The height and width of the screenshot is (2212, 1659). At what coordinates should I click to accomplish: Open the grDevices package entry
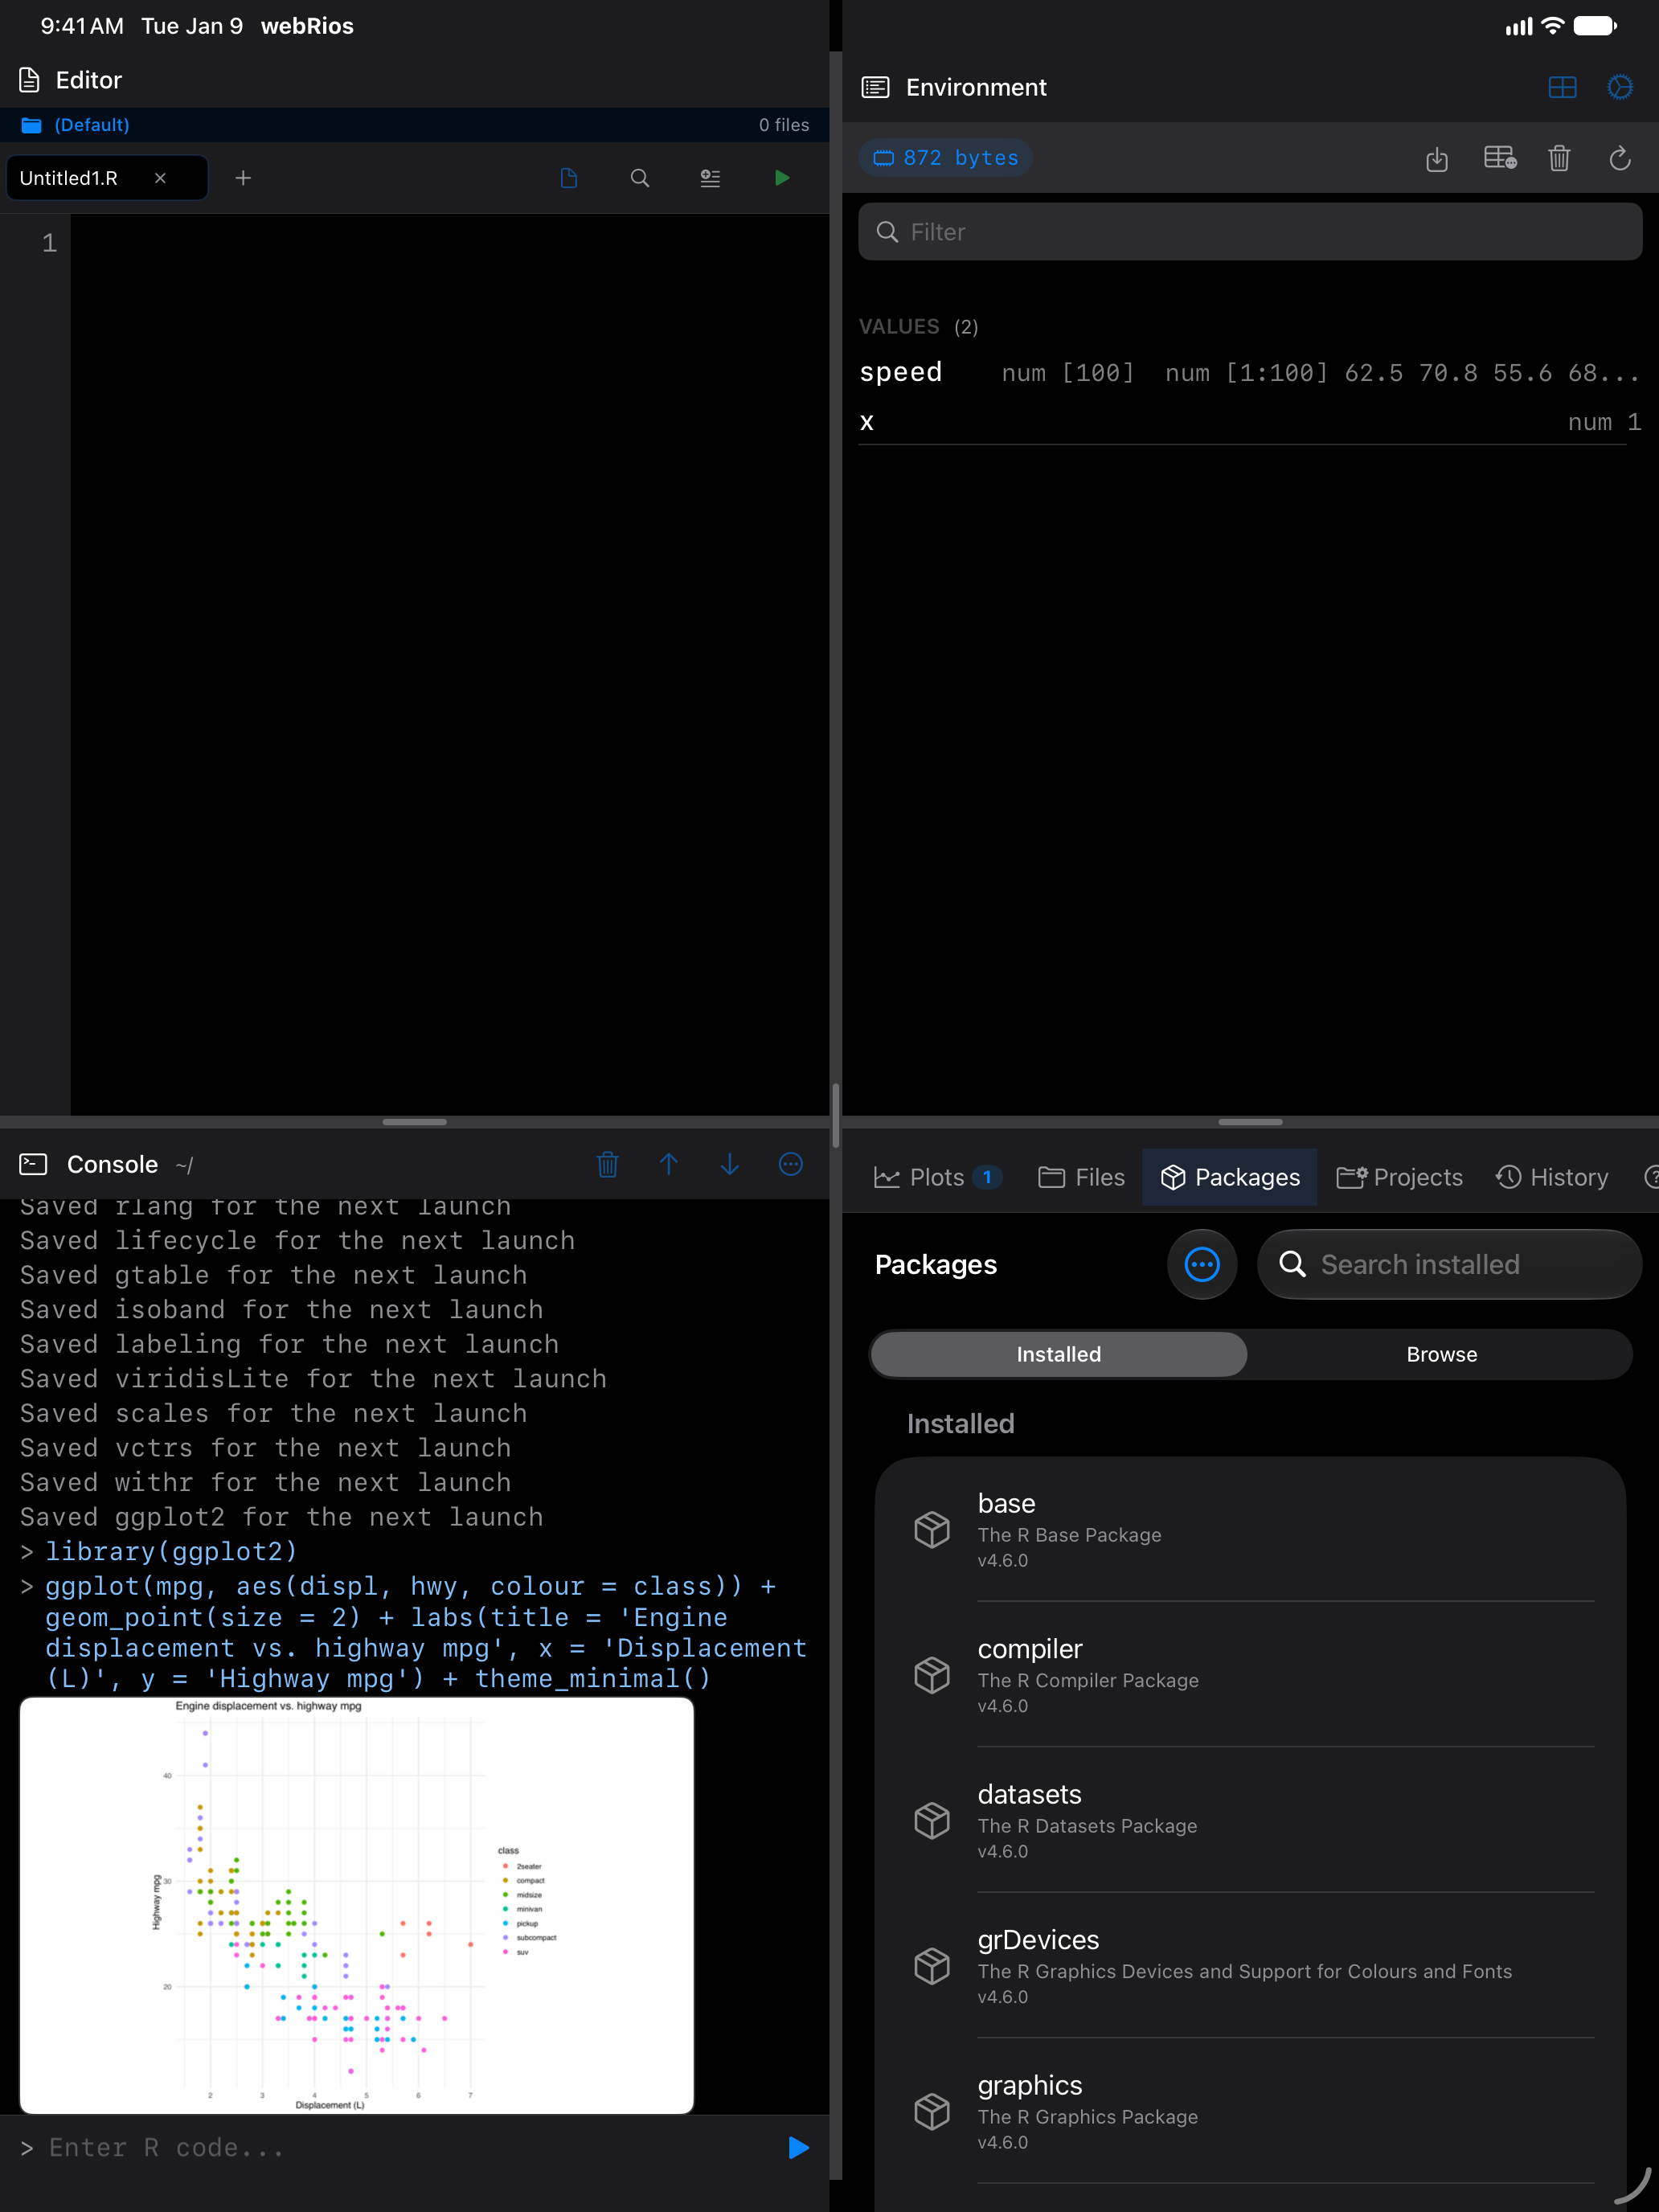click(x=1250, y=1966)
